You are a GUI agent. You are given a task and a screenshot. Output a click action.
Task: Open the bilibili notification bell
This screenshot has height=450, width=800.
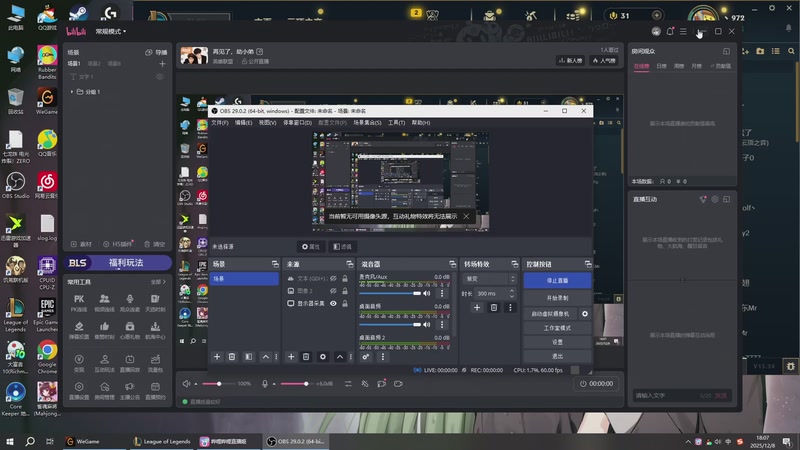[670, 32]
